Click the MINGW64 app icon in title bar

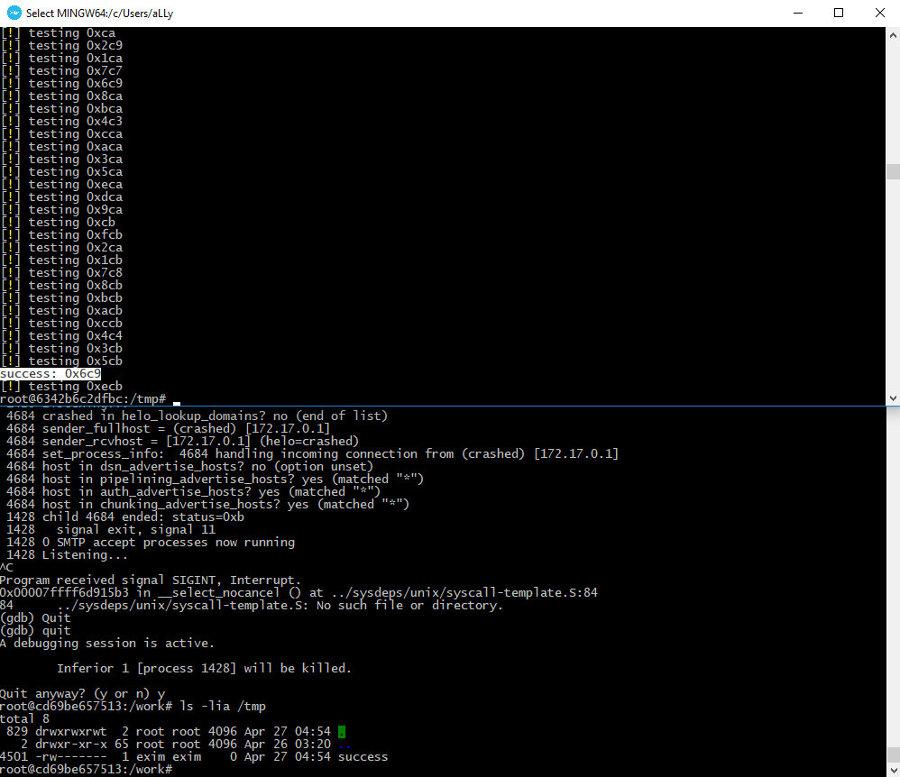[12, 13]
